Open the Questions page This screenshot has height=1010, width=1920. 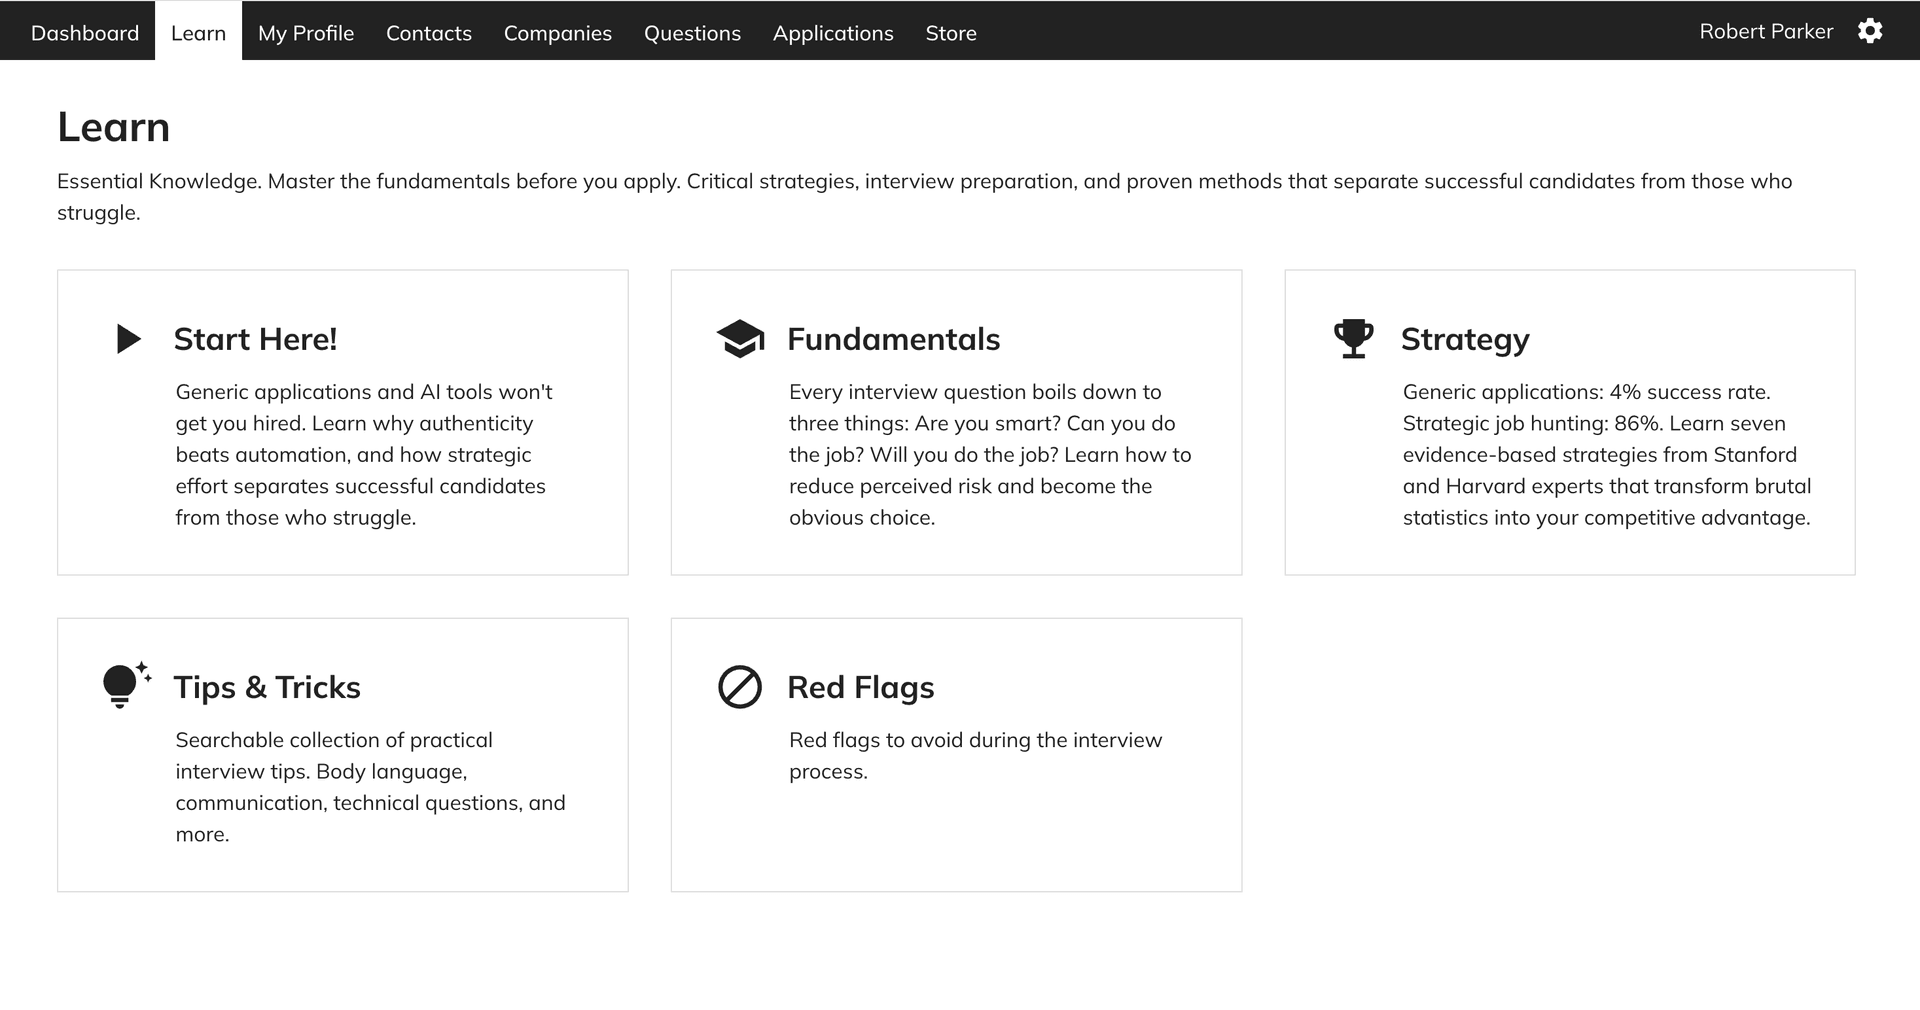[x=692, y=33]
